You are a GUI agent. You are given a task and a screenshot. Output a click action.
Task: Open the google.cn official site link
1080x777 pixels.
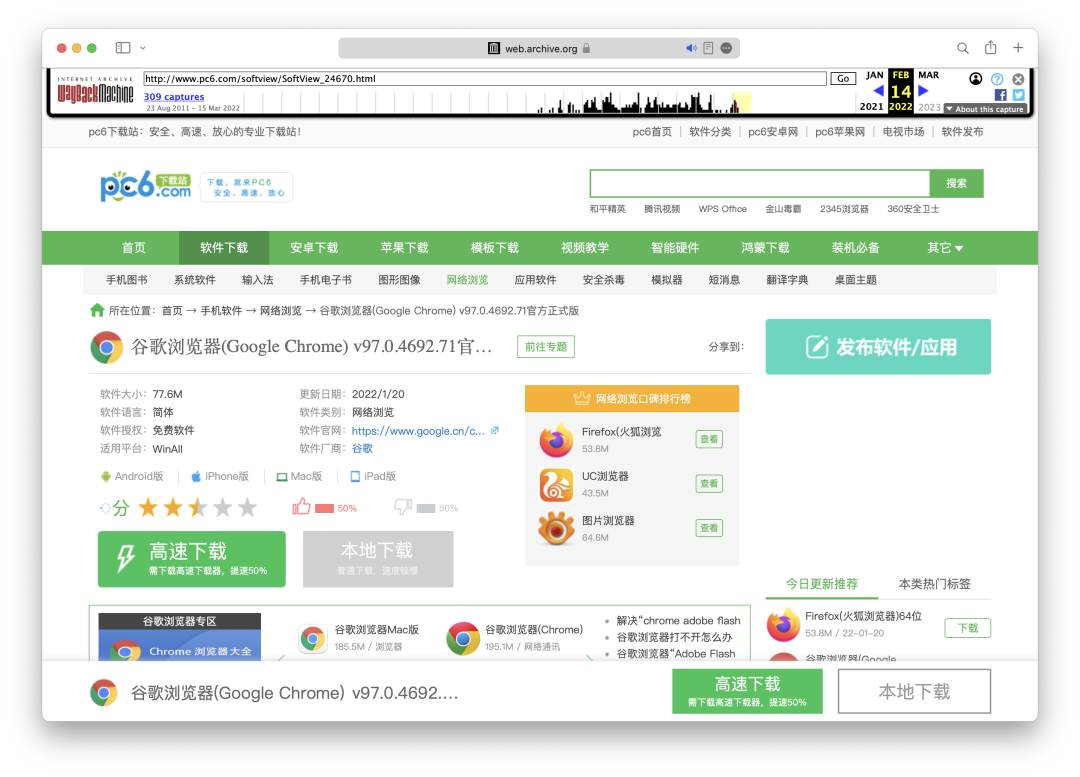(418, 431)
